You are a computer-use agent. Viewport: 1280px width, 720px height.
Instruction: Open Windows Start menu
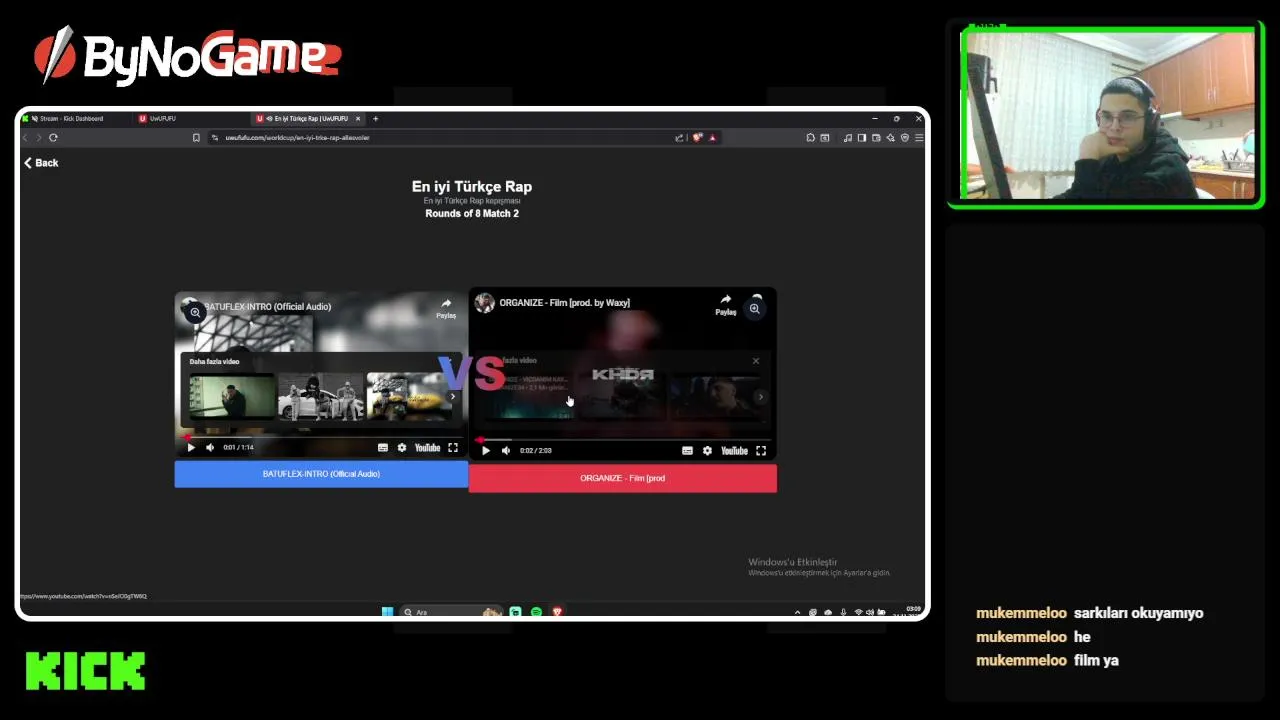tap(387, 612)
